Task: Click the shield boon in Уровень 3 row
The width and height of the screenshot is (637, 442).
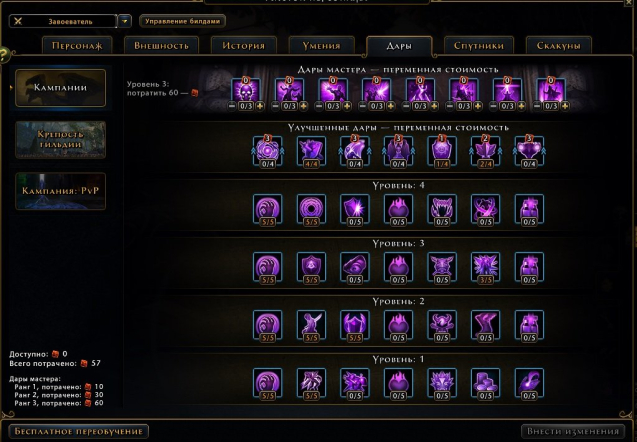Action: click(x=311, y=267)
